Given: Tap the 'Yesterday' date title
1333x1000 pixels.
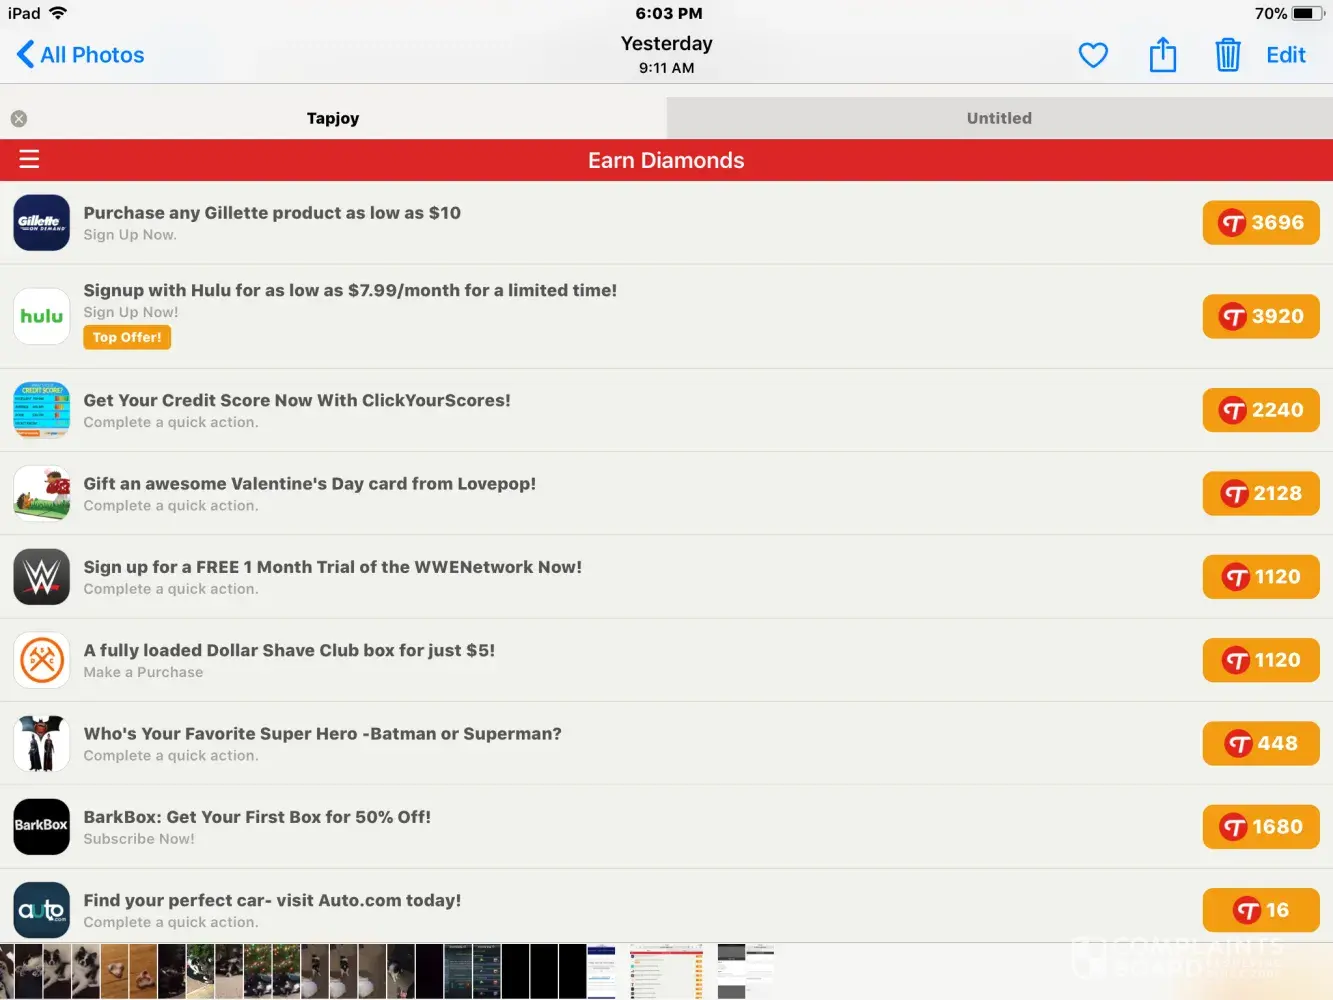Looking at the screenshot, I should click(x=667, y=44).
